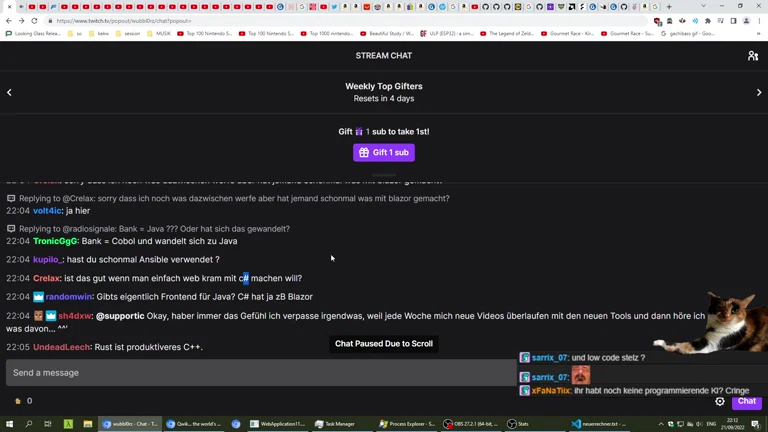Click the Send a message input field

262,373
